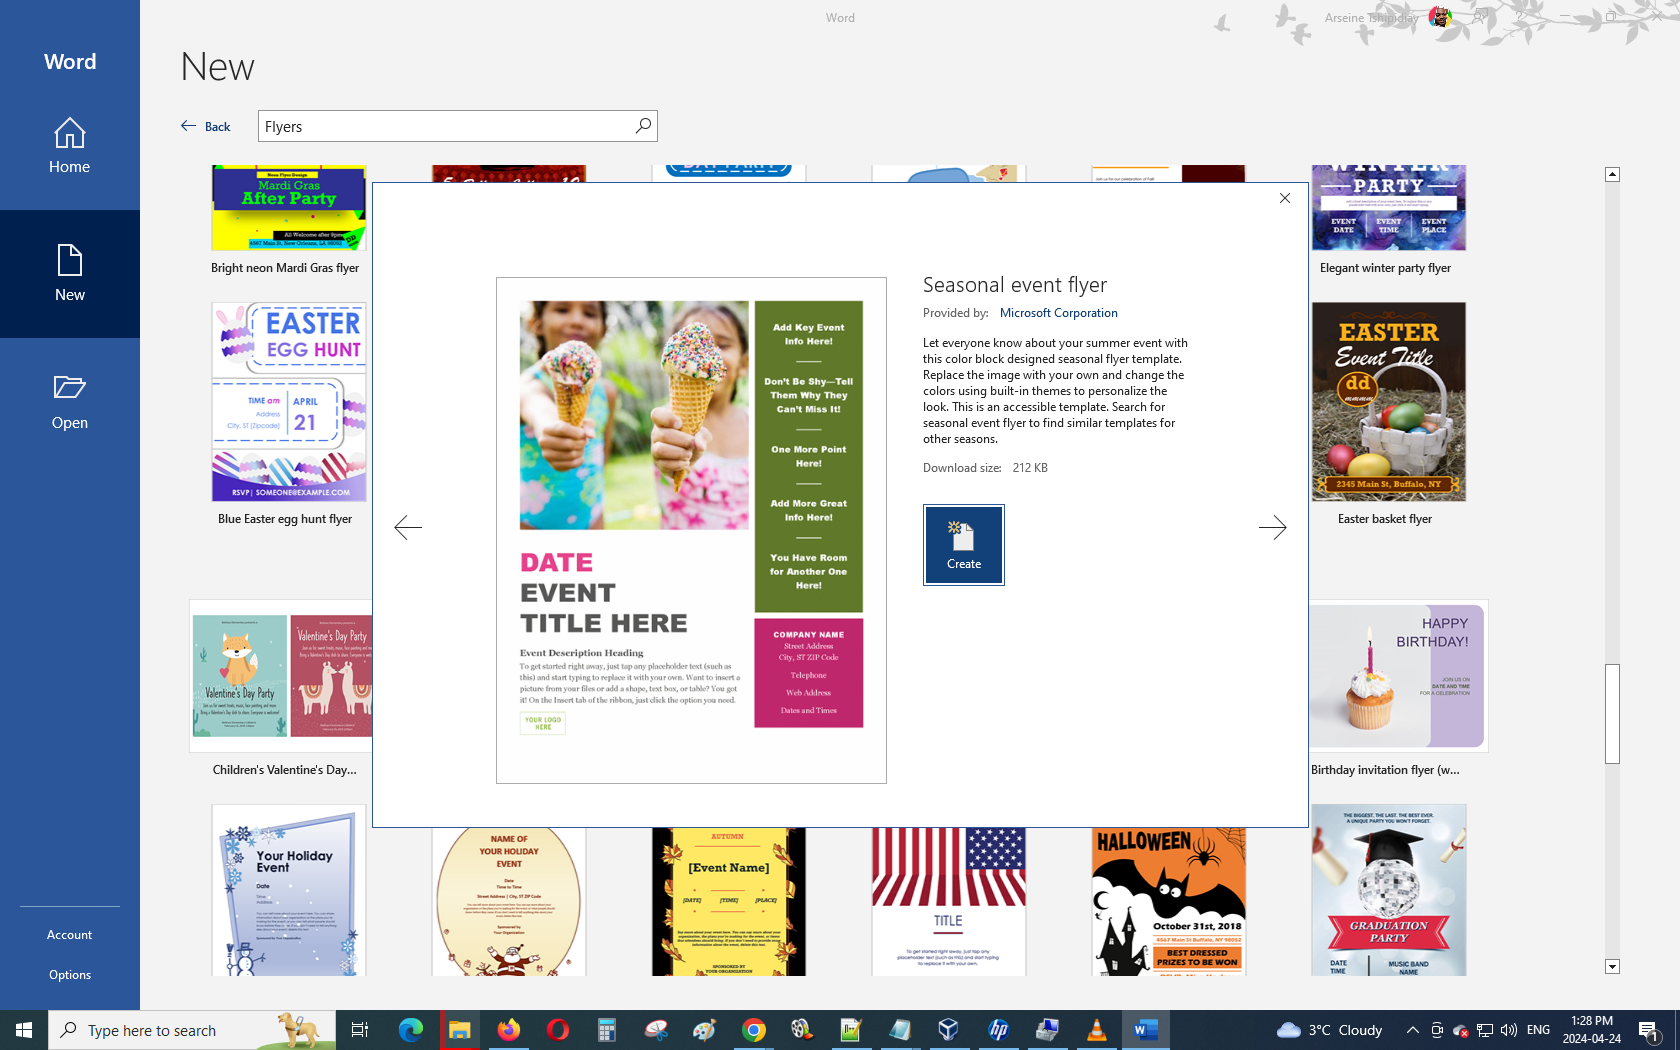Open the Home tab in sidebar
The height and width of the screenshot is (1050, 1680).
[x=69, y=146]
